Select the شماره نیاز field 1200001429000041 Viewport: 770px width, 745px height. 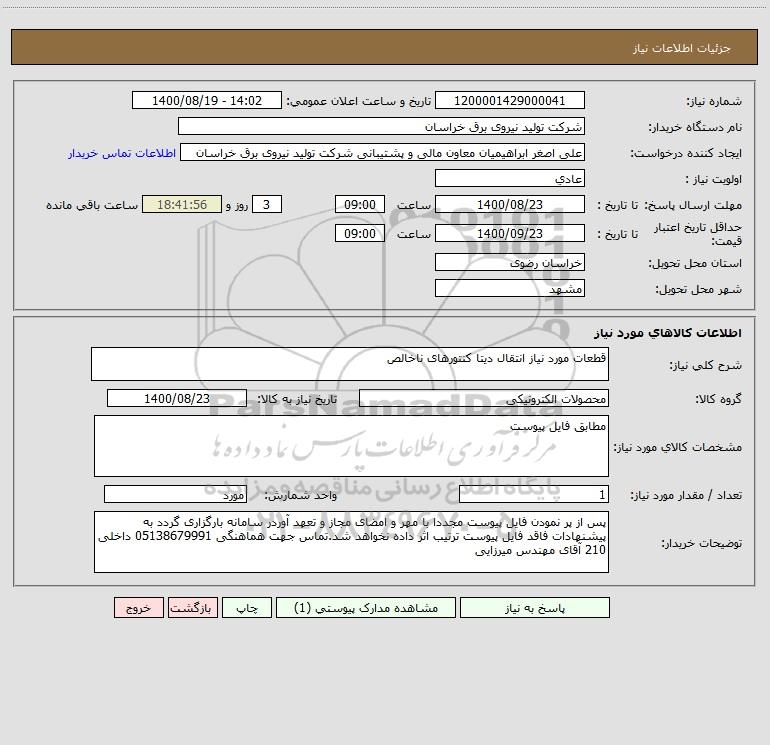coord(510,100)
